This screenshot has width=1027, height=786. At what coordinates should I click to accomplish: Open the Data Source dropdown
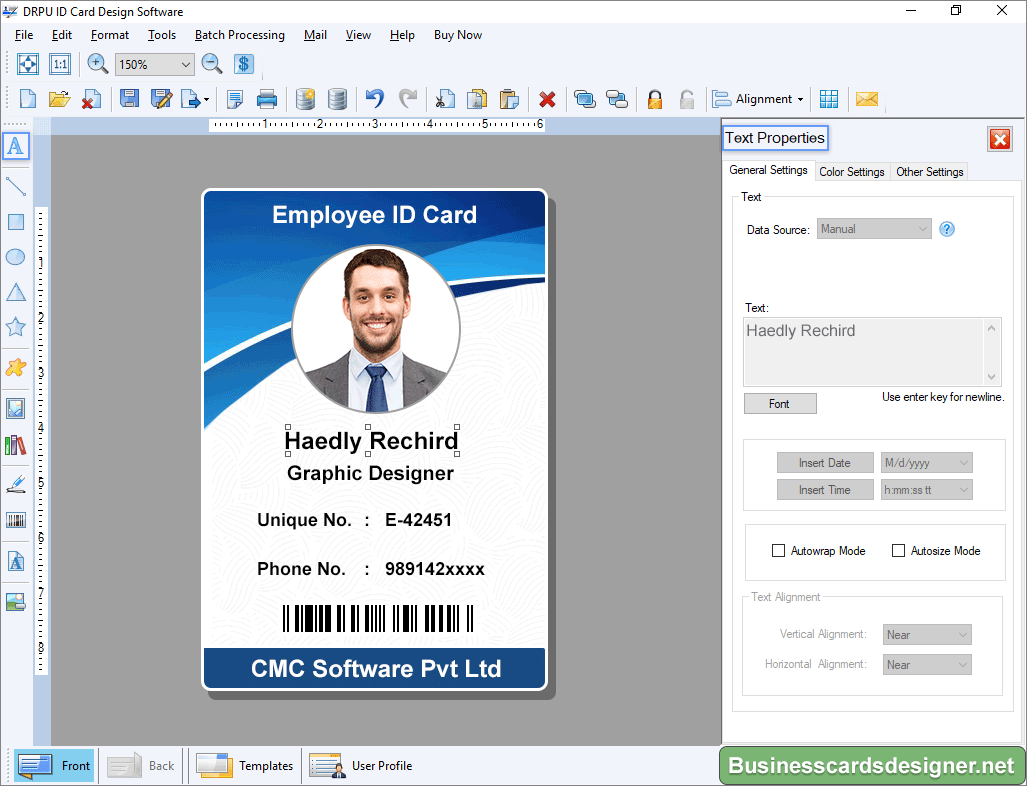click(x=874, y=229)
